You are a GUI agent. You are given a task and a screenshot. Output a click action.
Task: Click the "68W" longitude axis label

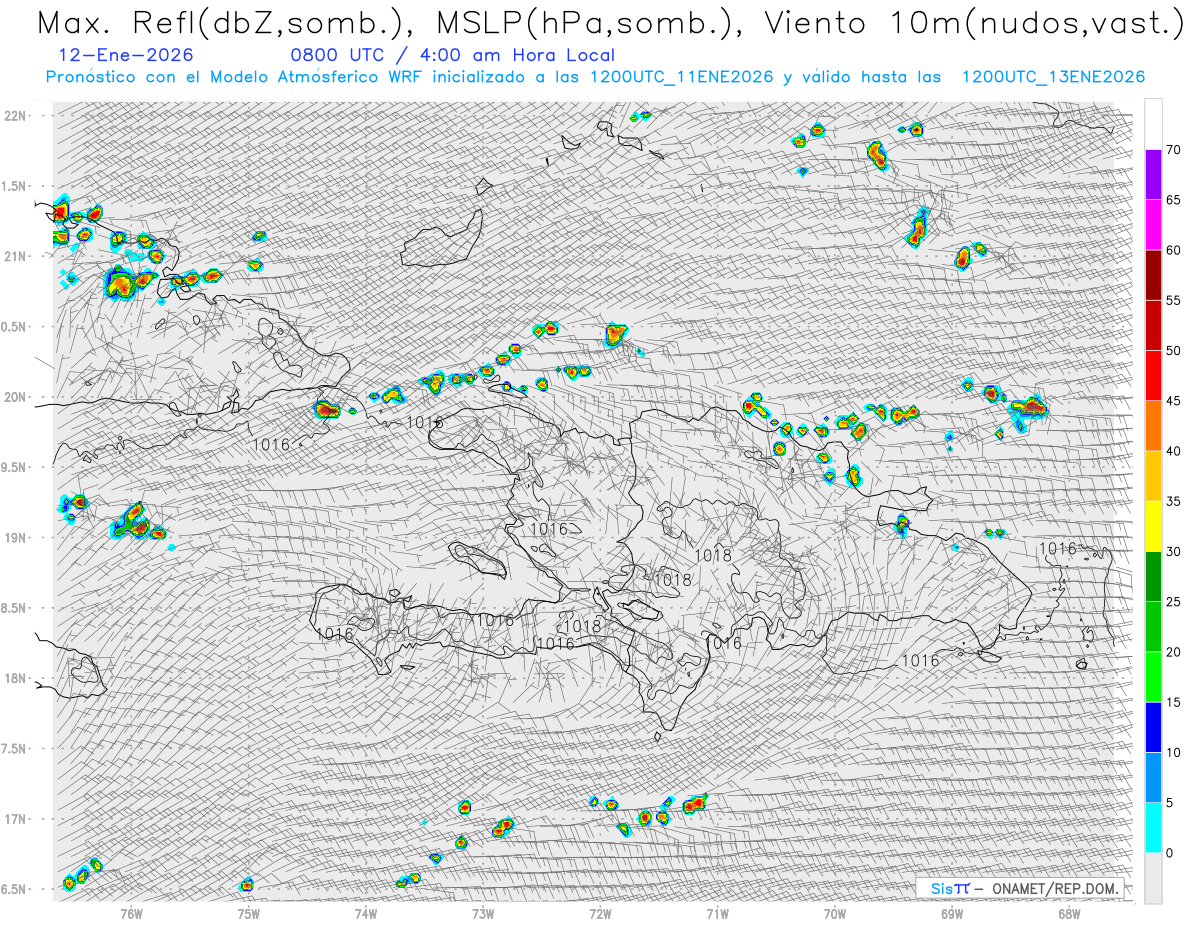tap(1069, 912)
